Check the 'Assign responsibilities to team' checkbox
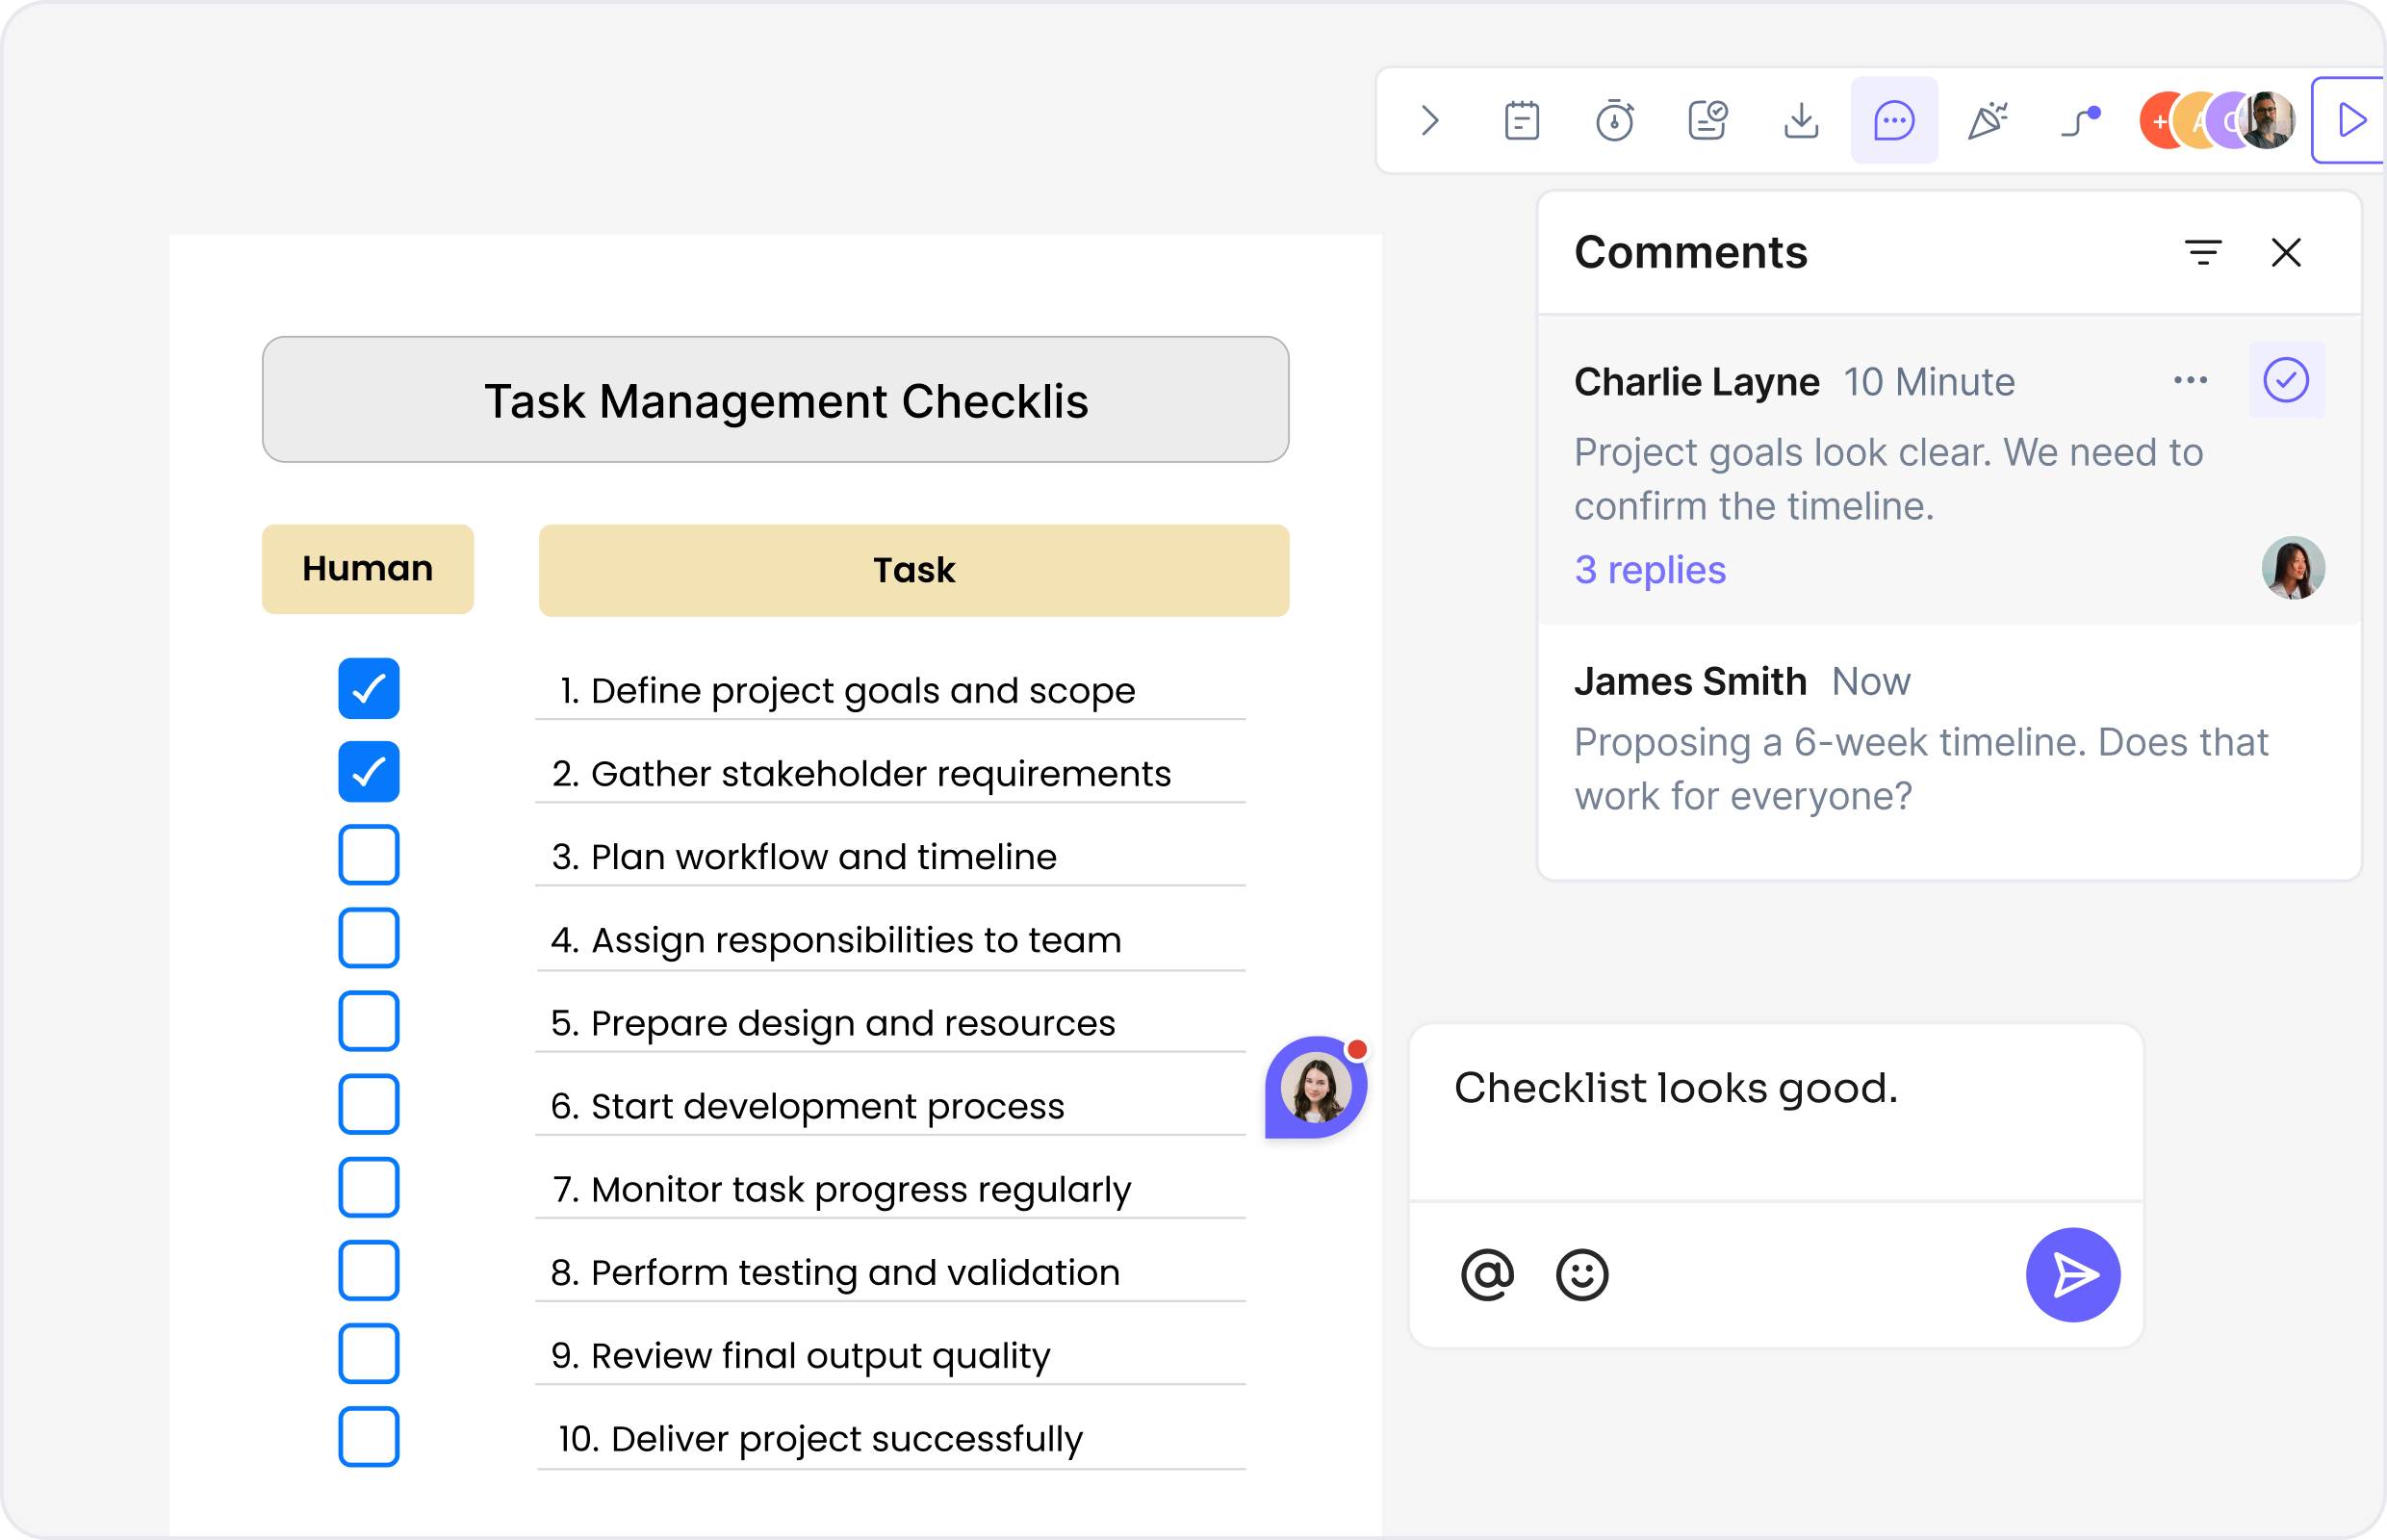 368,937
